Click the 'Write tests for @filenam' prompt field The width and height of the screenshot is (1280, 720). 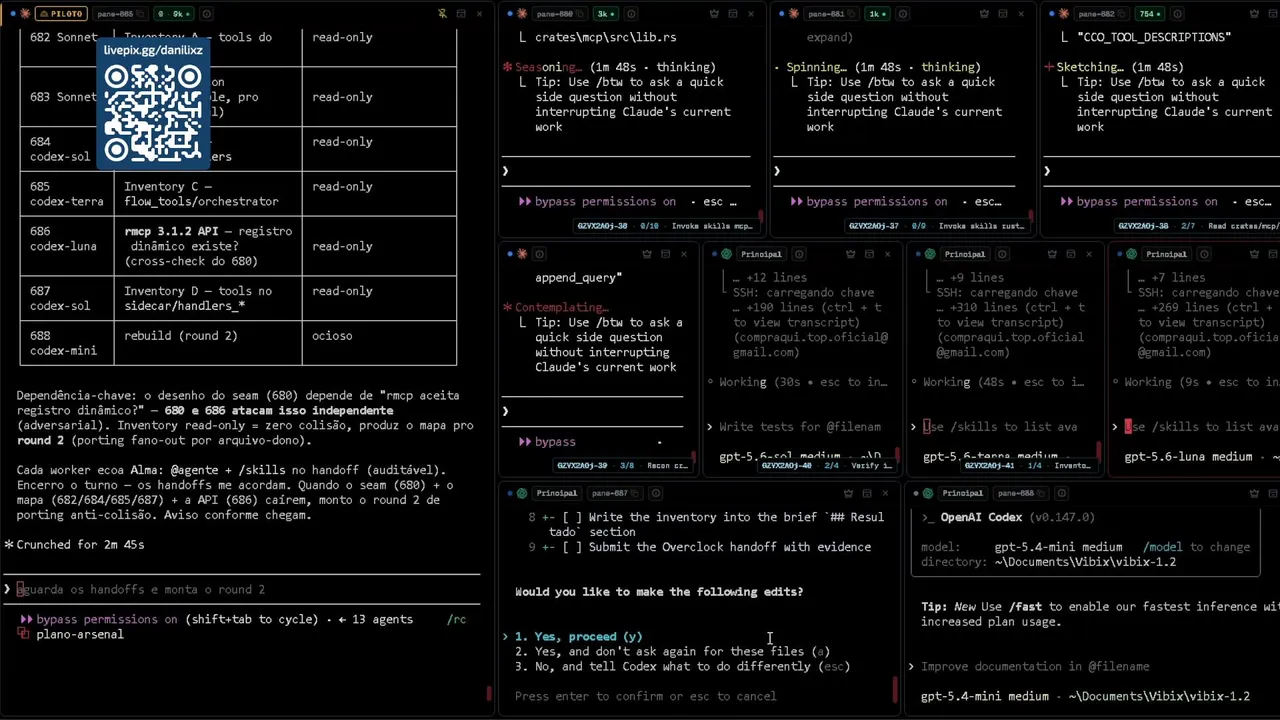[799, 426]
